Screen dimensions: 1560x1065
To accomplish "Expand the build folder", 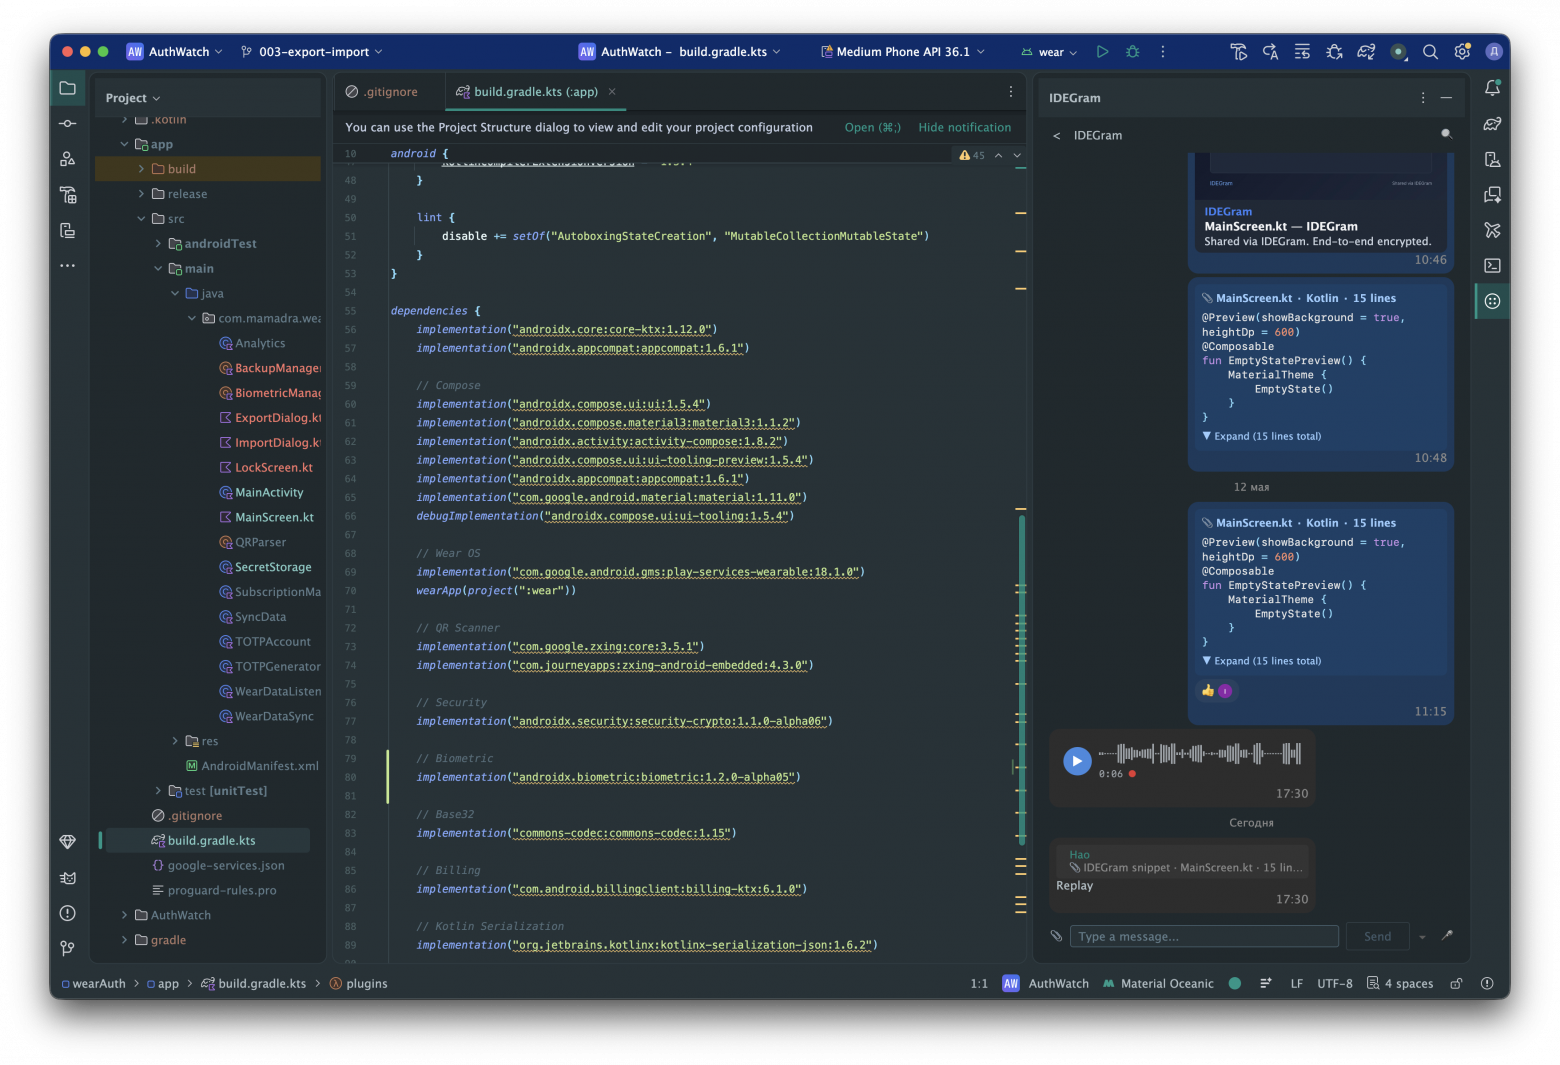I will click(x=141, y=169).
